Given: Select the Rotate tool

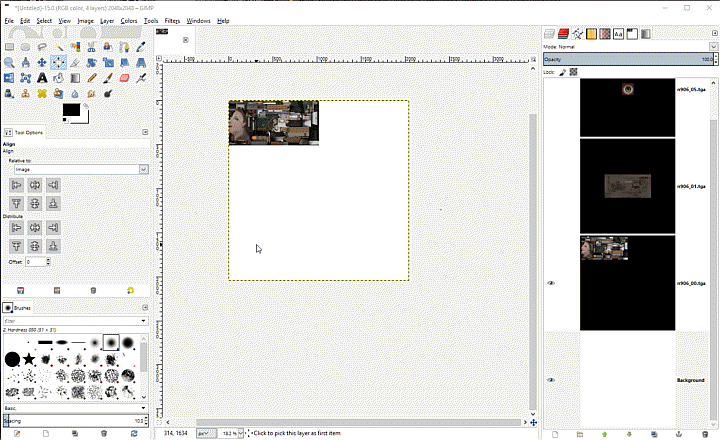Looking at the screenshot, I should tap(92, 62).
